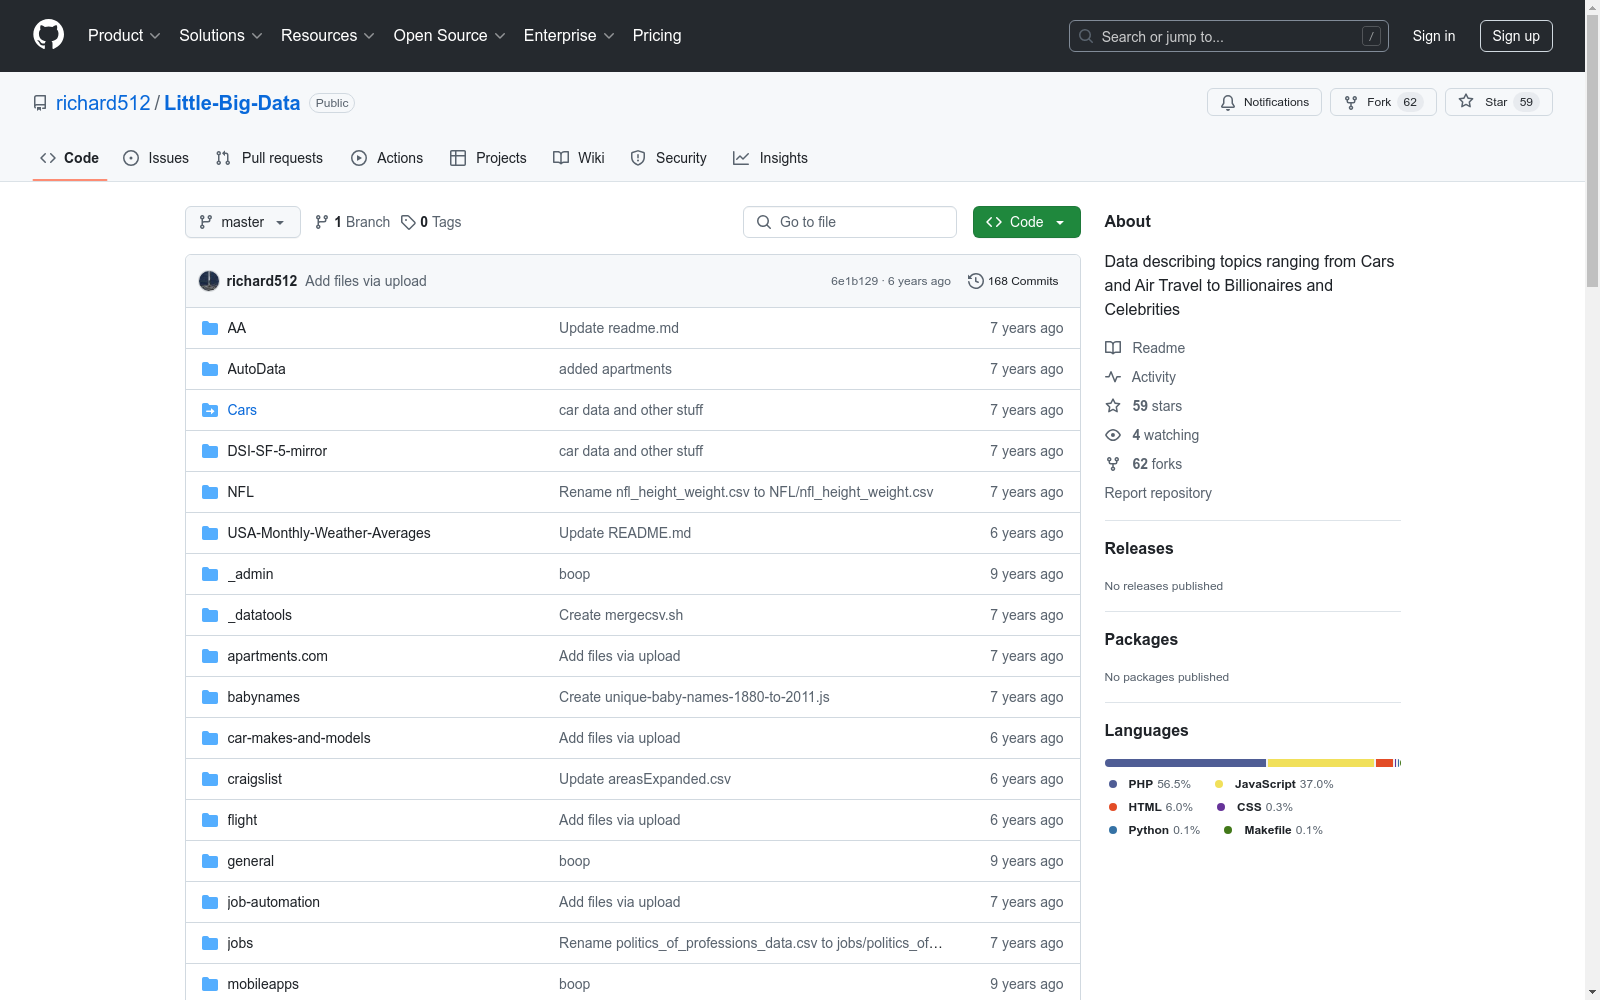Click the folder icon beside AutoData
This screenshot has width=1600, height=1000.
pyautogui.click(x=210, y=369)
